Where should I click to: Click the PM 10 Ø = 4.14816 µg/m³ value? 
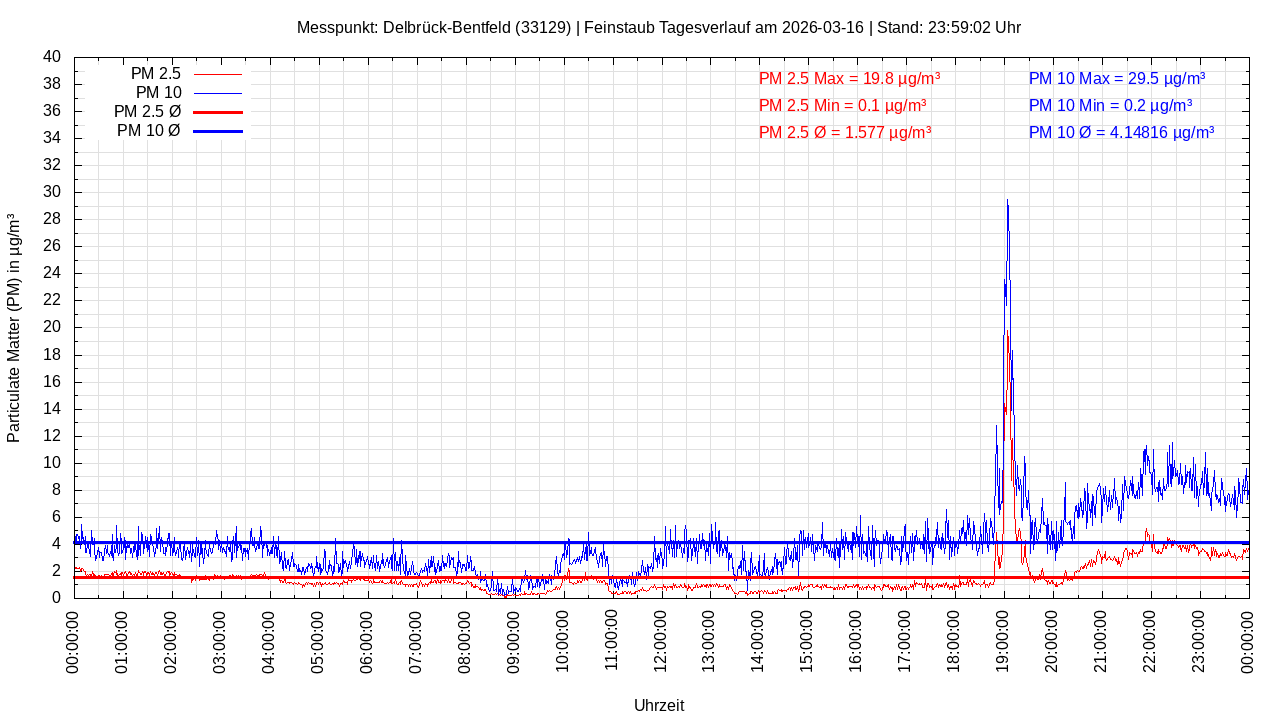[1121, 132]
